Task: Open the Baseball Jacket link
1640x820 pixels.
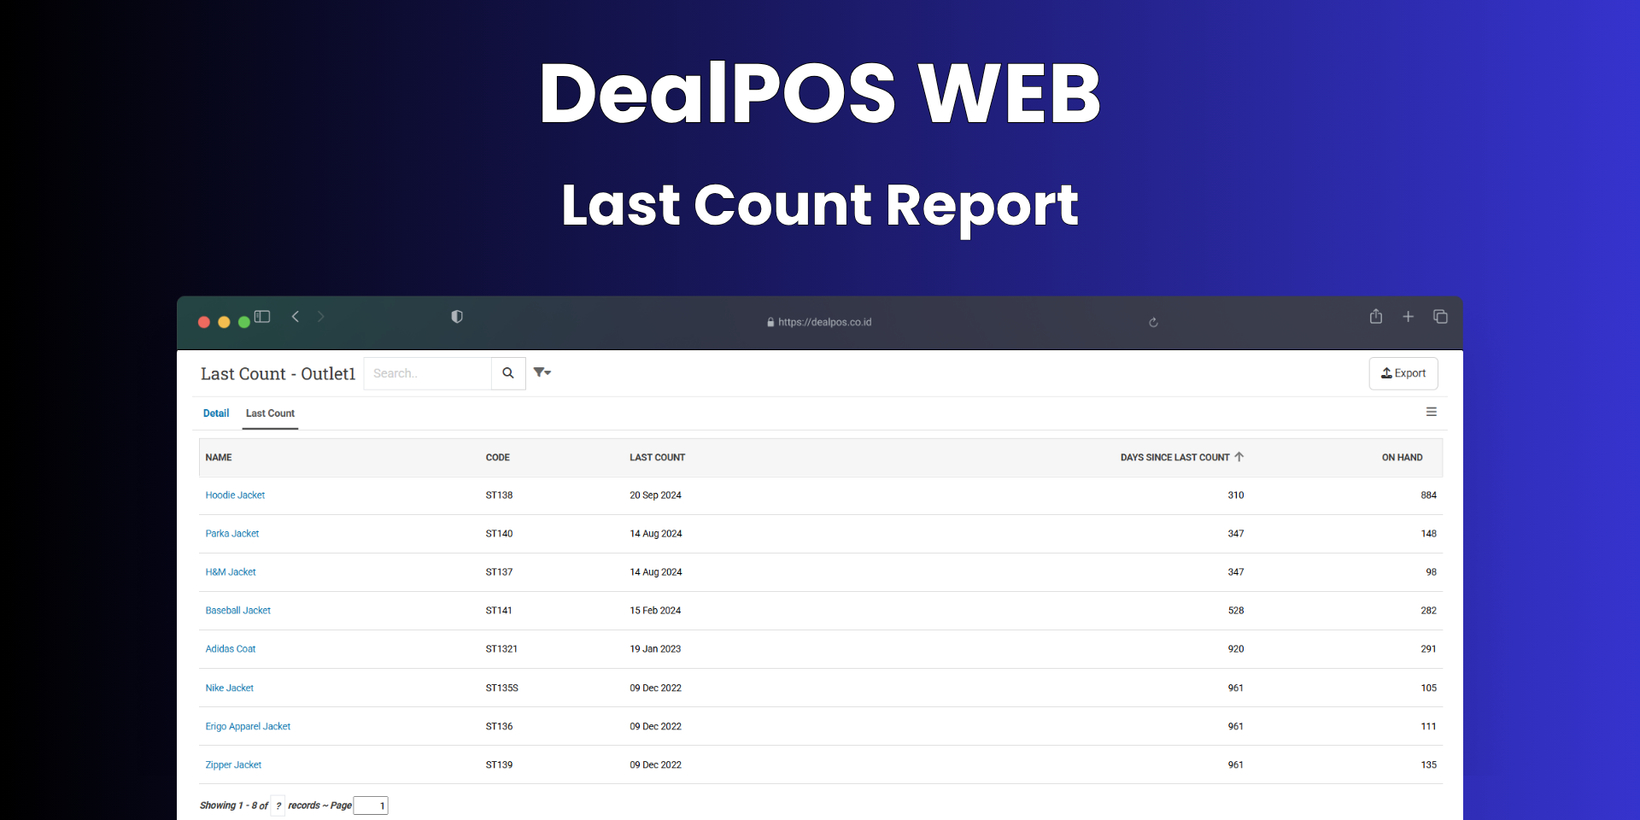Action: [238, 610]
